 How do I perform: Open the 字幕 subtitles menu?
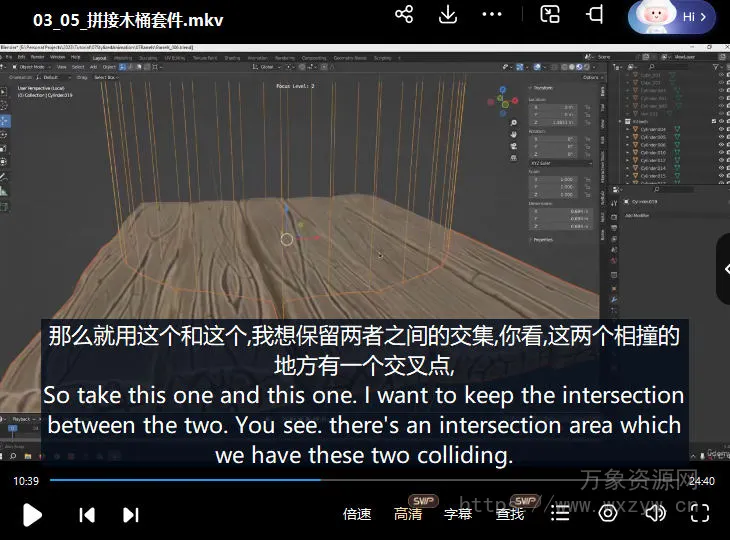(x=458, y=514)
